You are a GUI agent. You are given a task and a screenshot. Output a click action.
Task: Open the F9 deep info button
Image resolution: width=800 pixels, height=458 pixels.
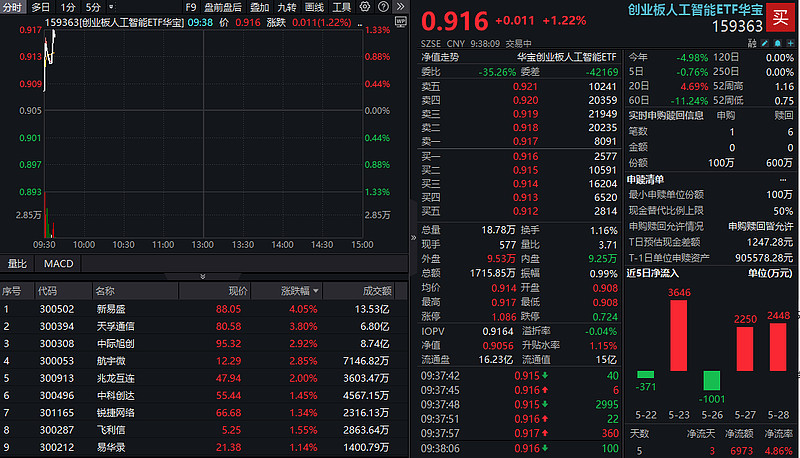click(190, 7)
